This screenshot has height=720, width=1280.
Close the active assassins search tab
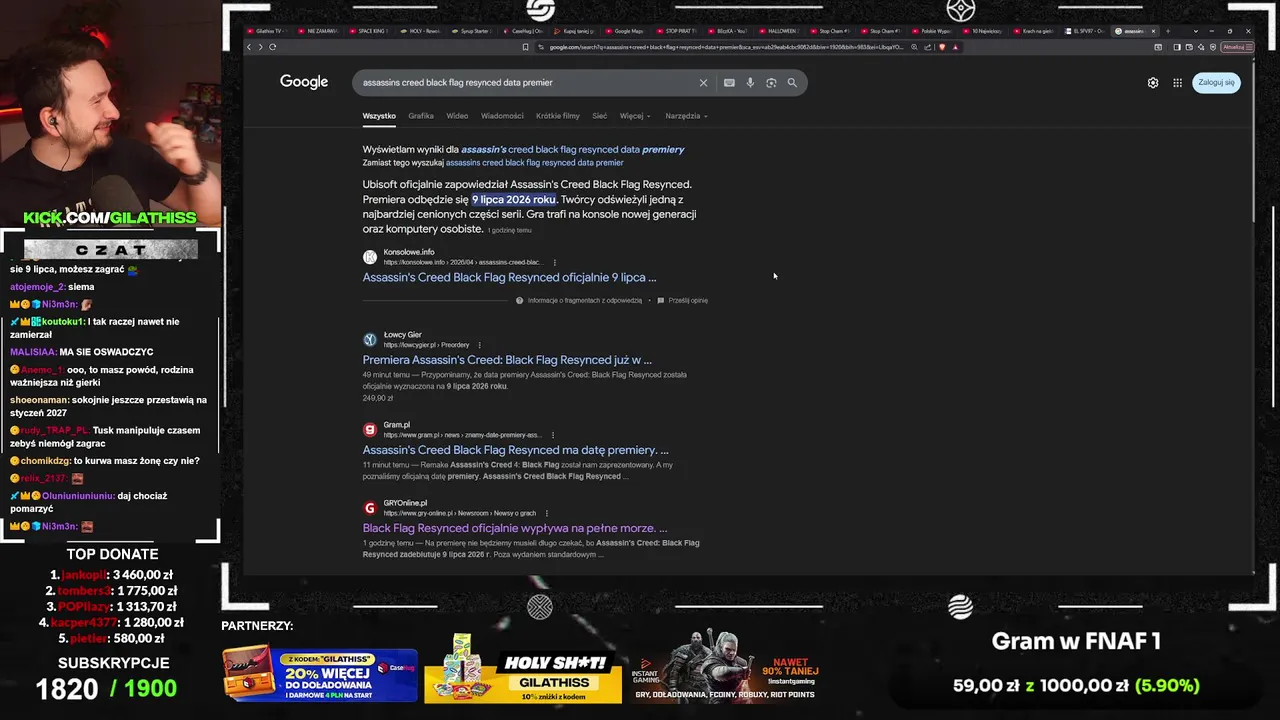point(1153,31)
